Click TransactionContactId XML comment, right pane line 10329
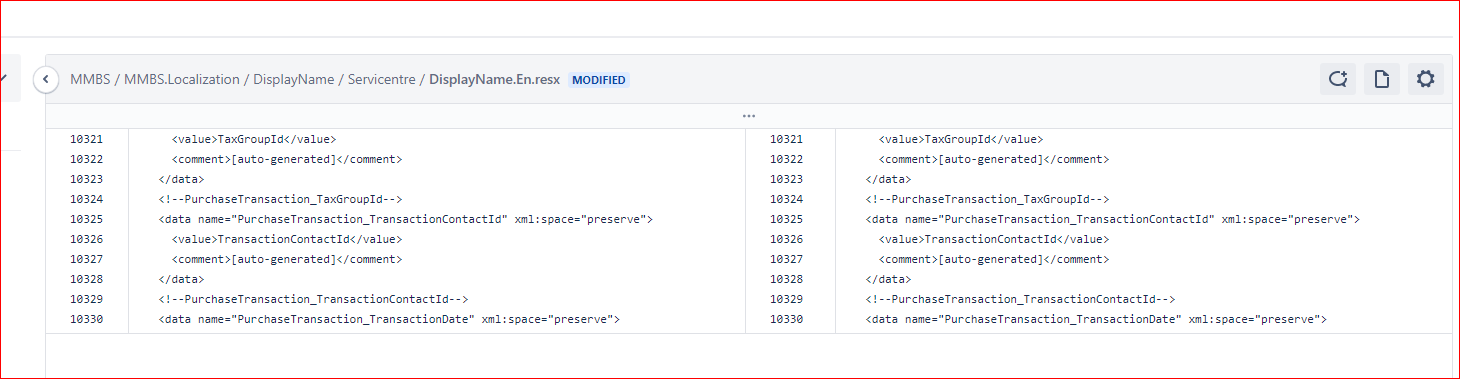The height and width of the screenshot is (379, 1460). pyautogui.click(x=1020, y=299)
